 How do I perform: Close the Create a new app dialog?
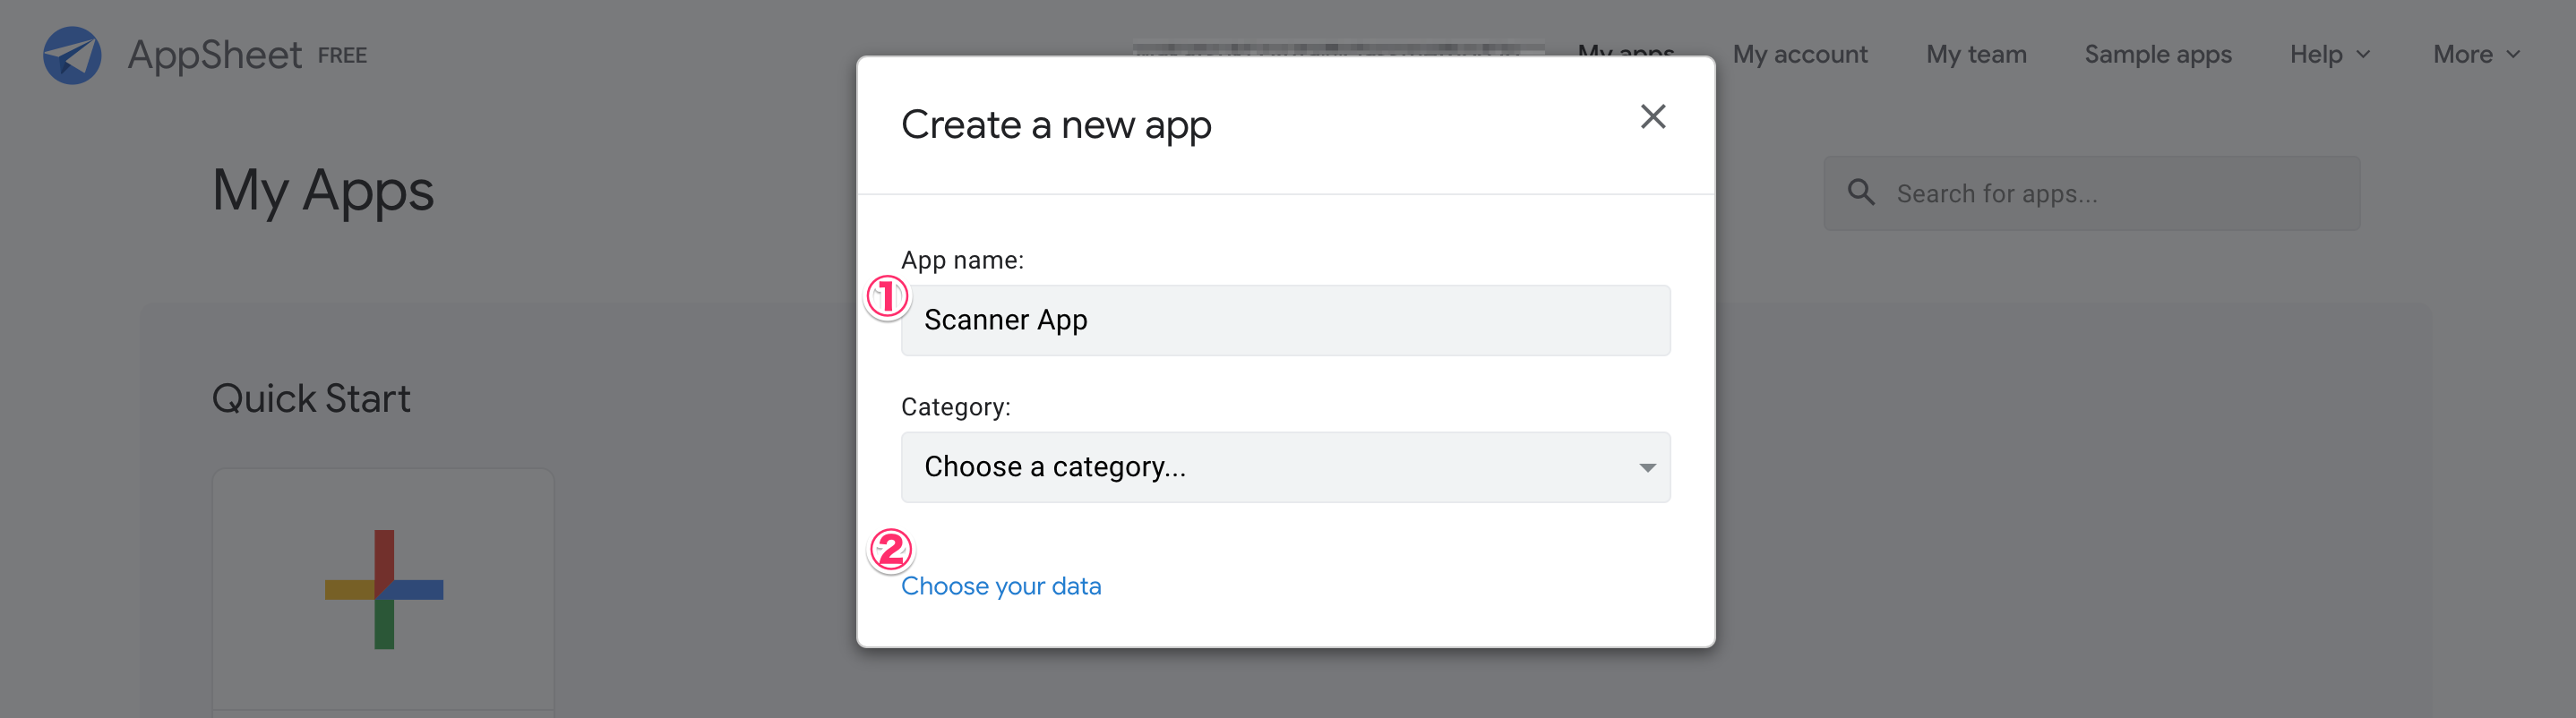click(x=1652, y=117)
